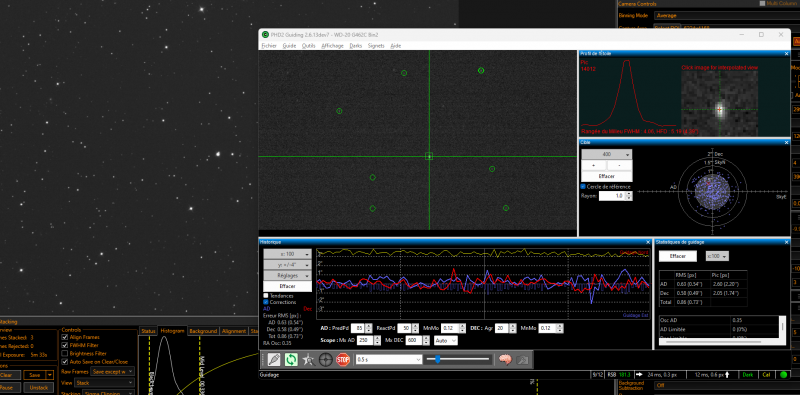Toggle Multi Column checkbox in Camera Controls
Viewport: 800px width, 395px height.
[762, 3]
